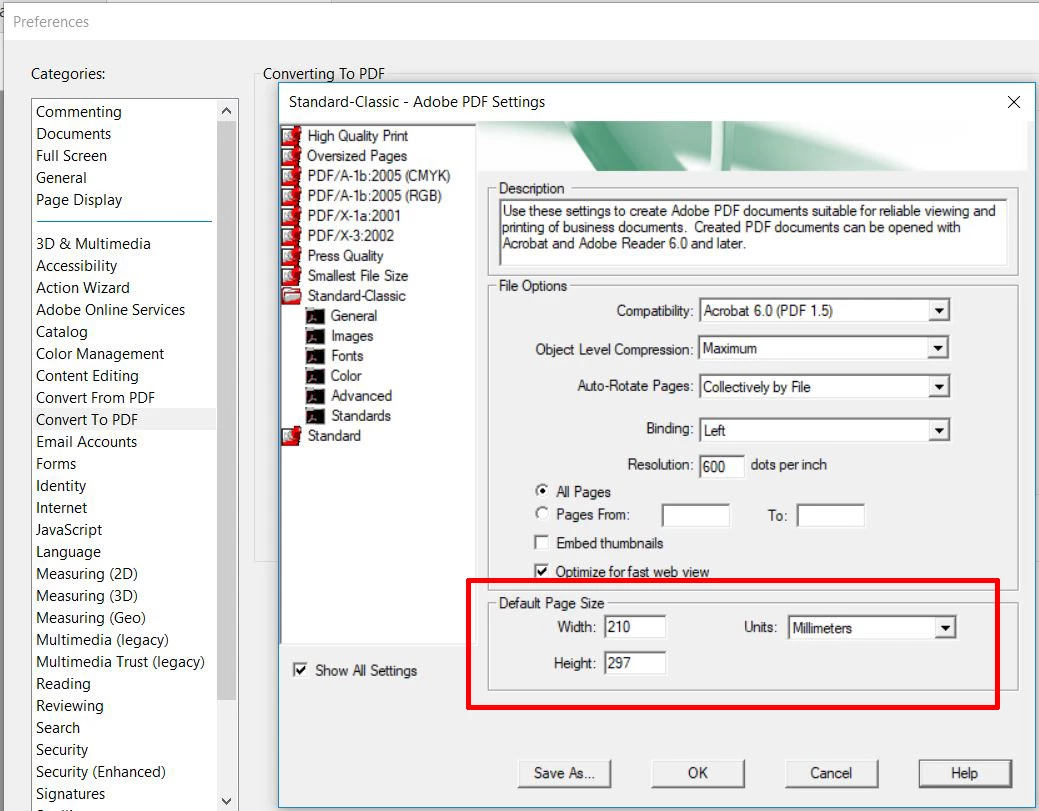This screenshot has width=1039, height=811.
Task: Click the Oversized Pages preset icon
Action: click(292, 156)
